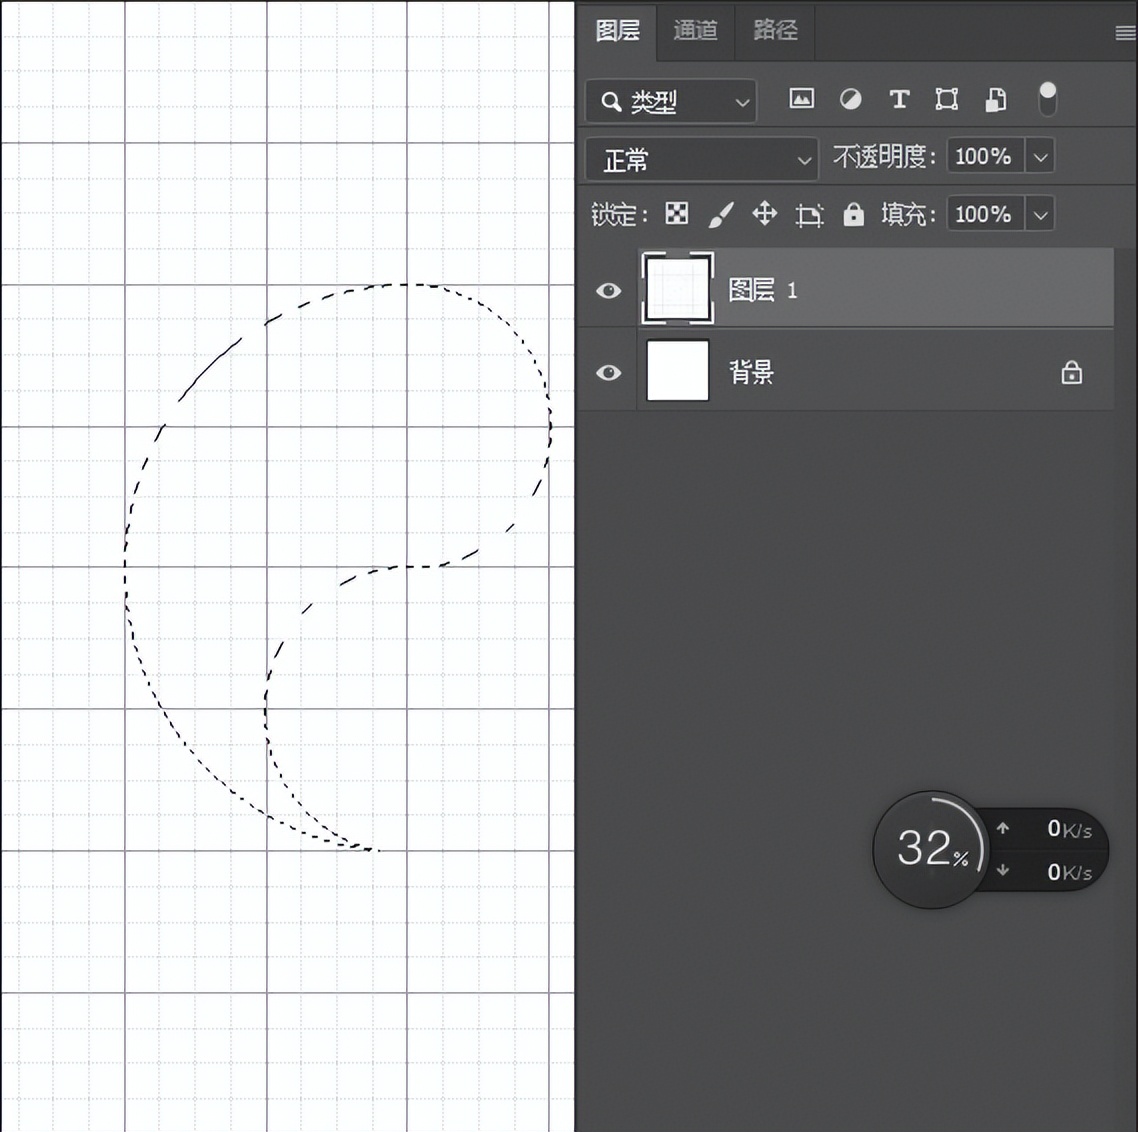Image resolution: width=1138 pixels, height=1132 pixels.
Task: Hide the 背景 background layer
Action: tap(607, 372)
